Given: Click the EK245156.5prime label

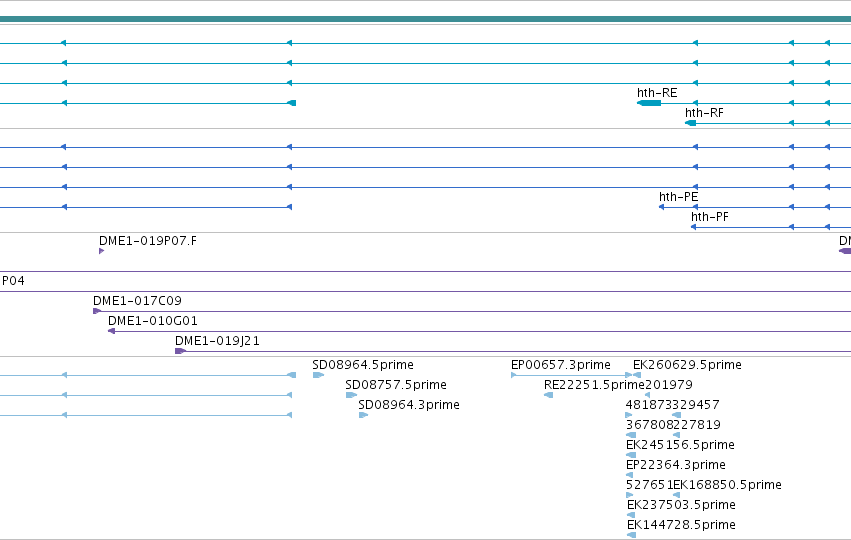Looking at the screenshot, I should click(680, 445).
